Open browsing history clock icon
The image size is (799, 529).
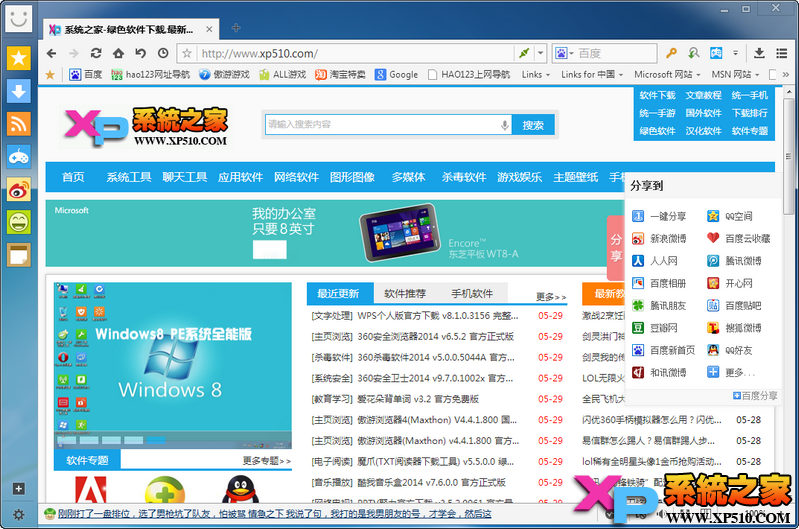pyautogui.click(x=163, y=53)
